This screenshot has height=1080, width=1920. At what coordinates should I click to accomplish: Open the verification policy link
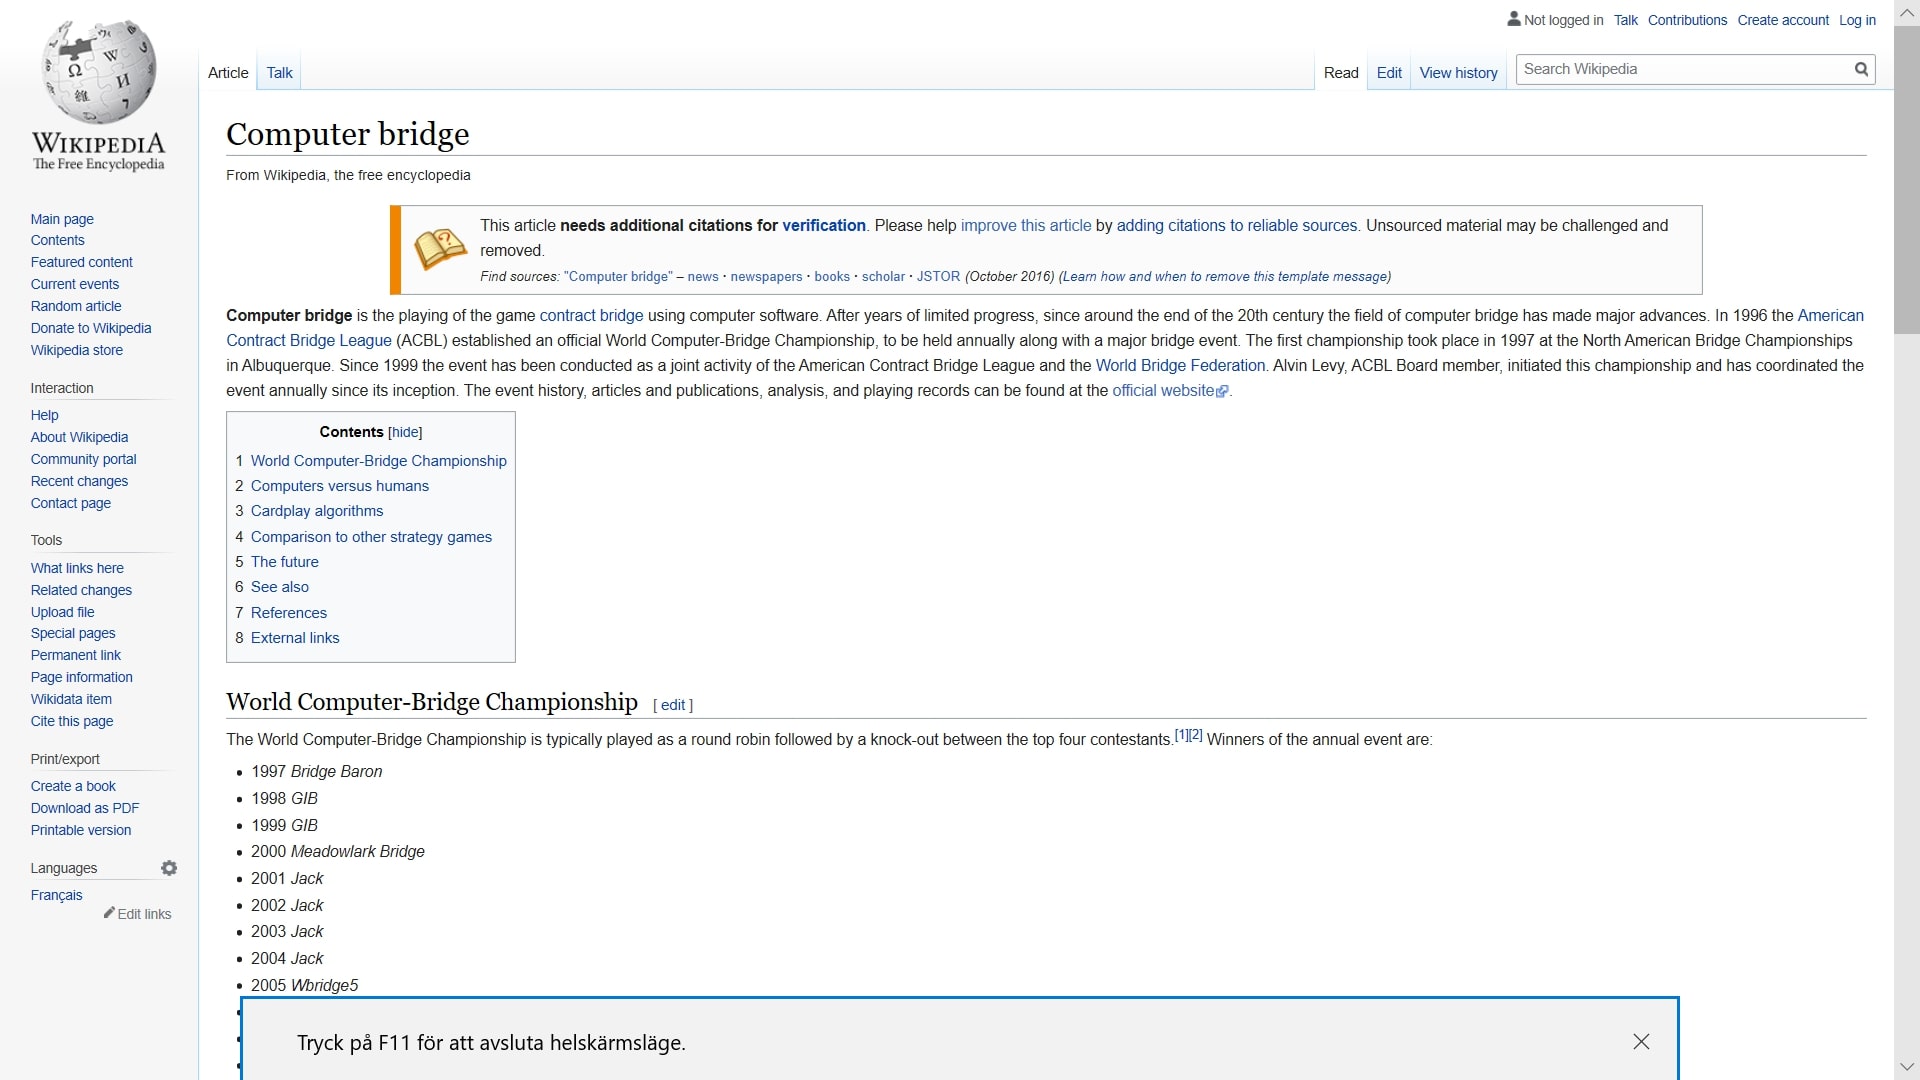[x=823, y=226]
